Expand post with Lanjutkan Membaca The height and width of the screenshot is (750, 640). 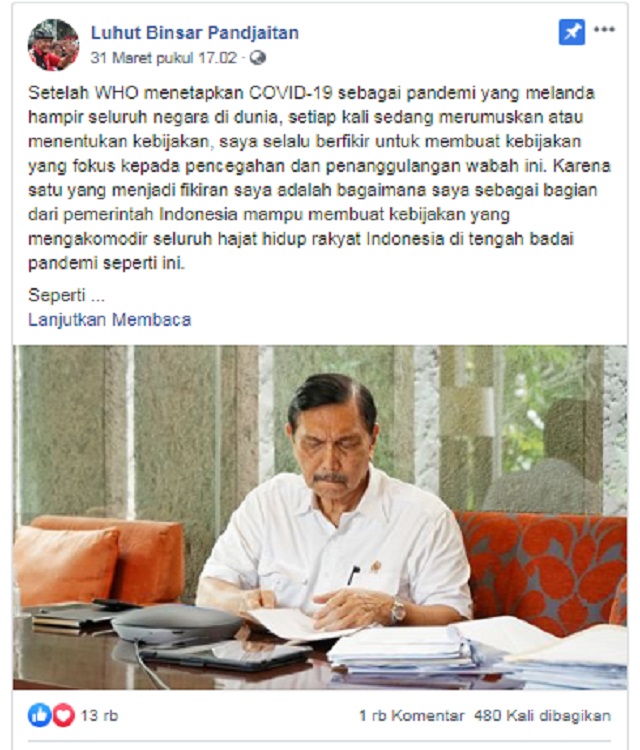pyautogui.click(x=110, y=320)
